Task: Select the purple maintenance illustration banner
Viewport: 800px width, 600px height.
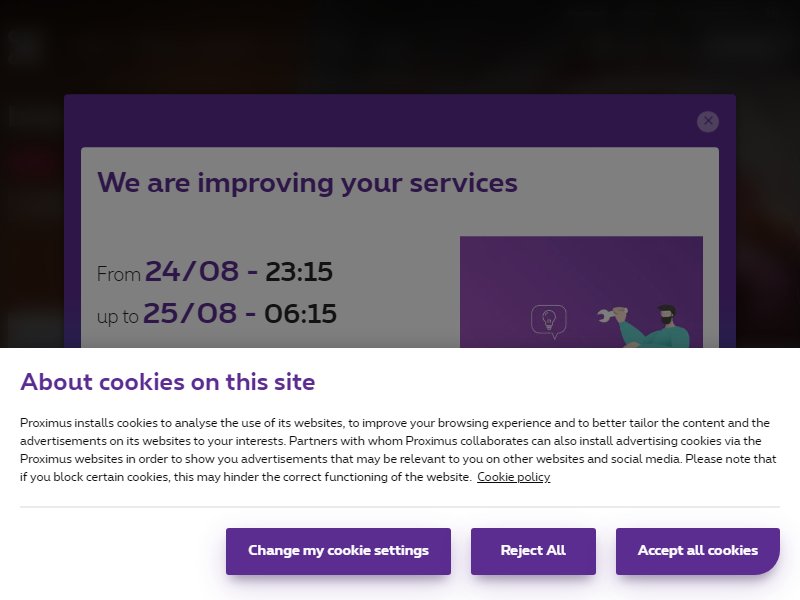Action: [x=581, y=292]
